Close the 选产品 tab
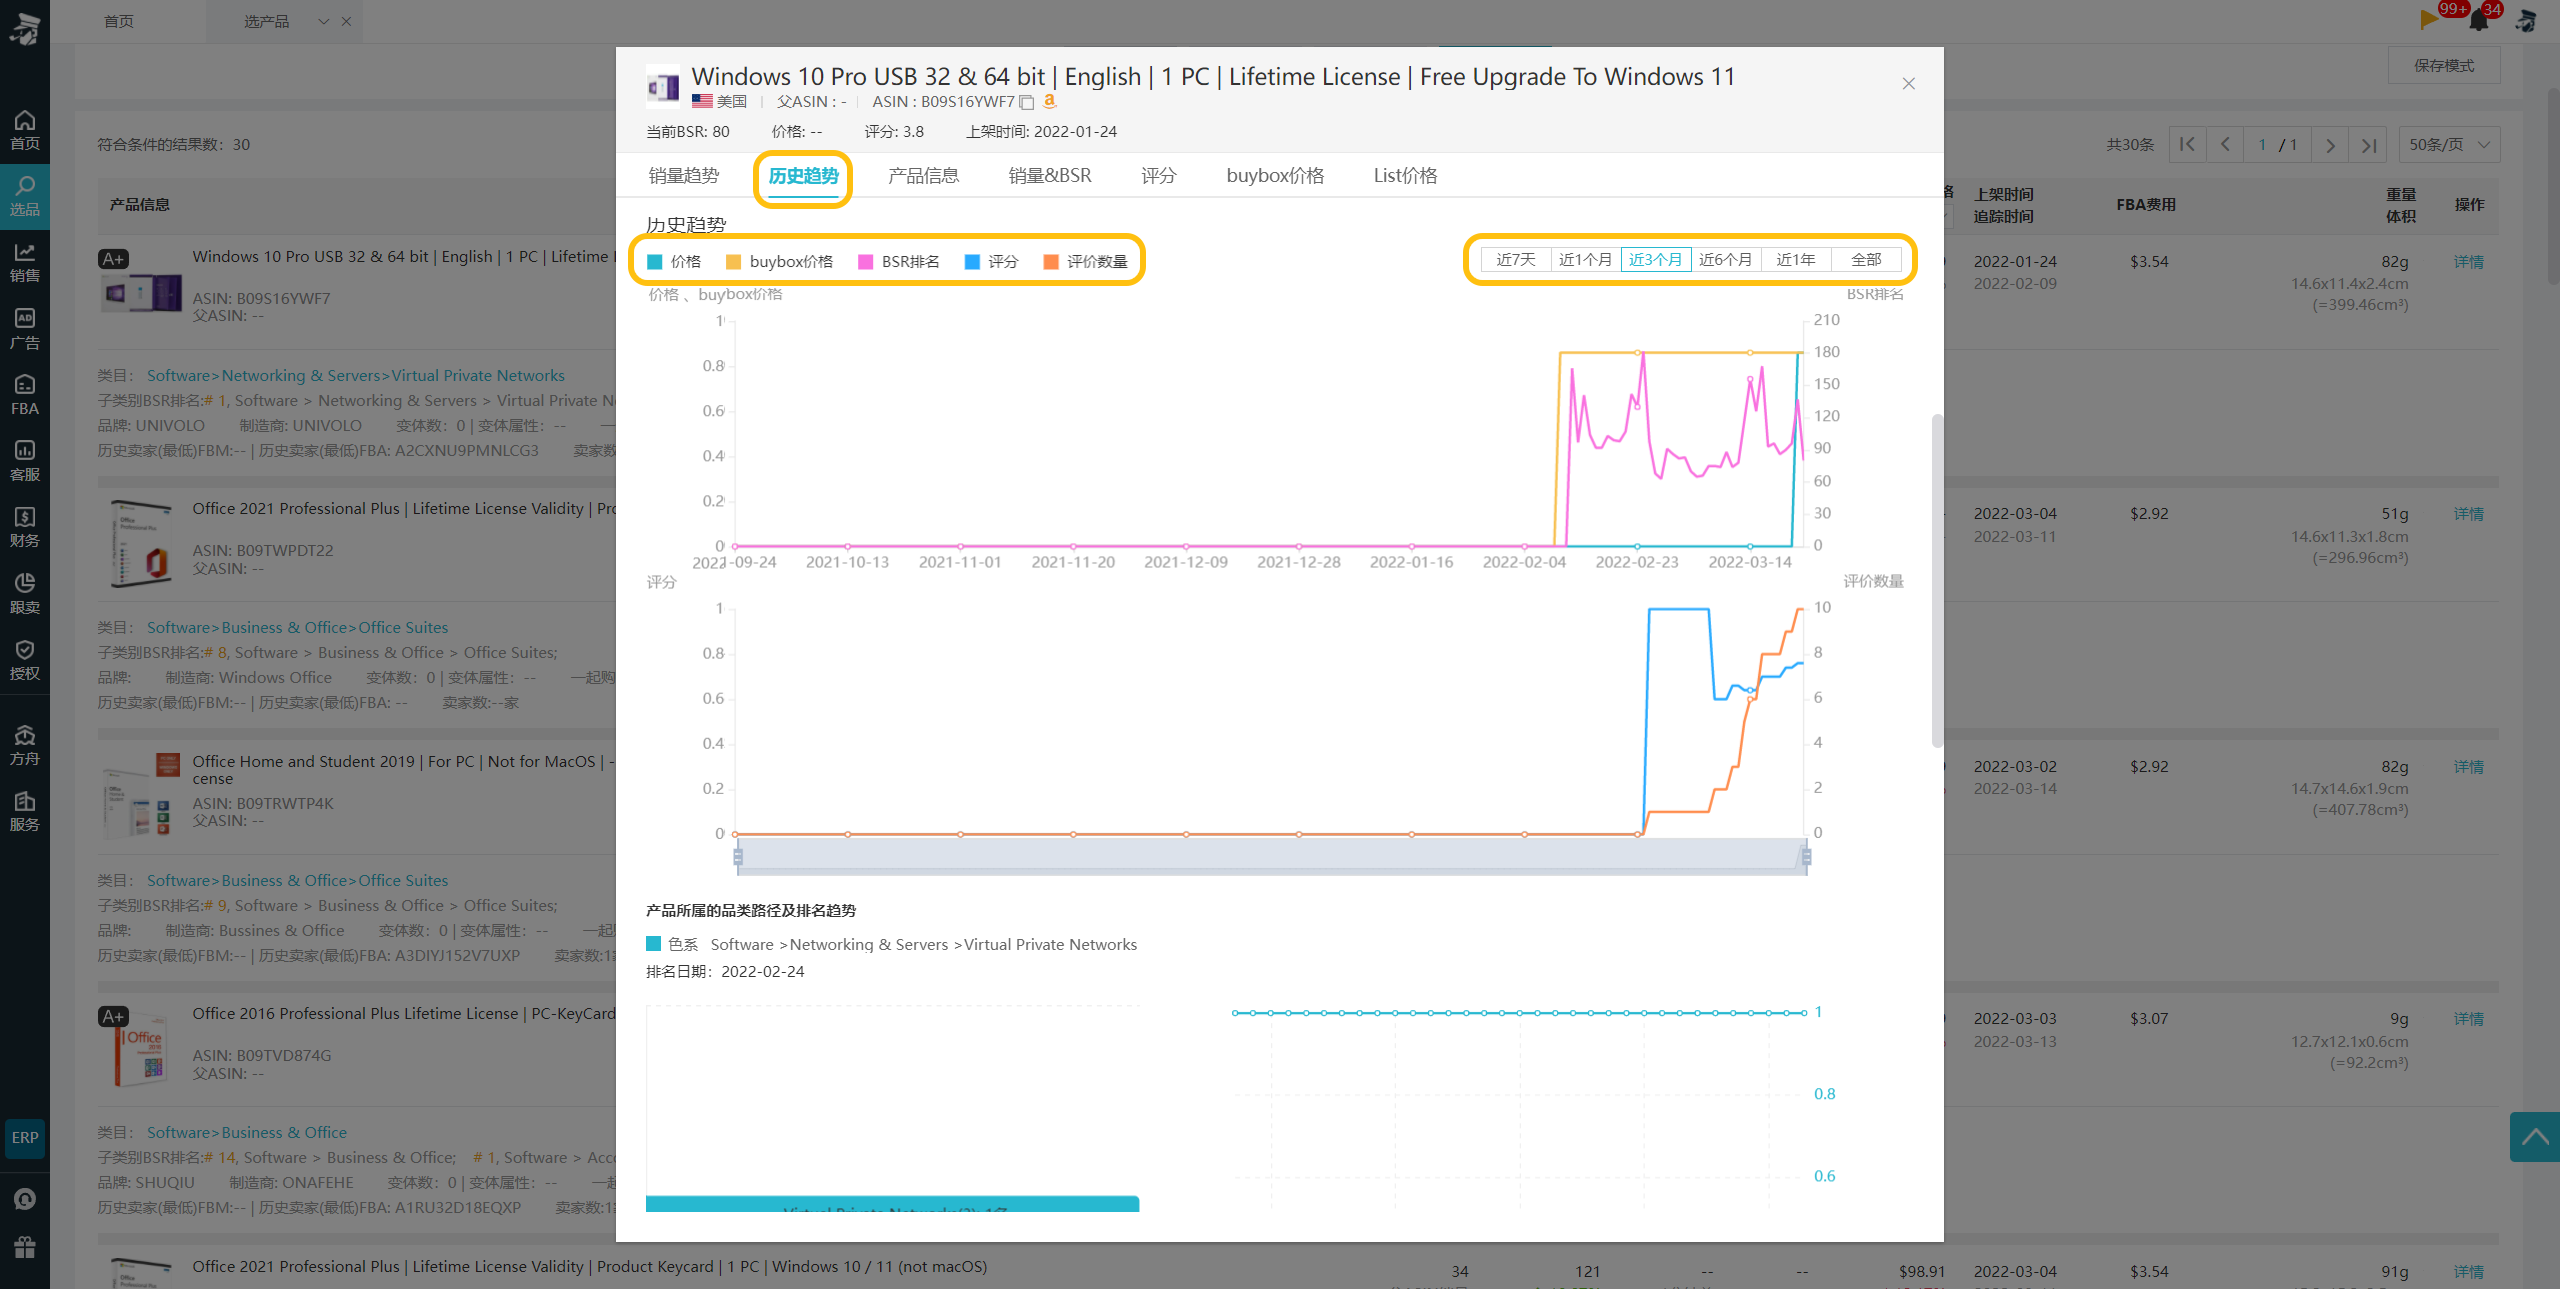The height and width of the screenshot is (1289, 2560). click(x=346, y=21)
